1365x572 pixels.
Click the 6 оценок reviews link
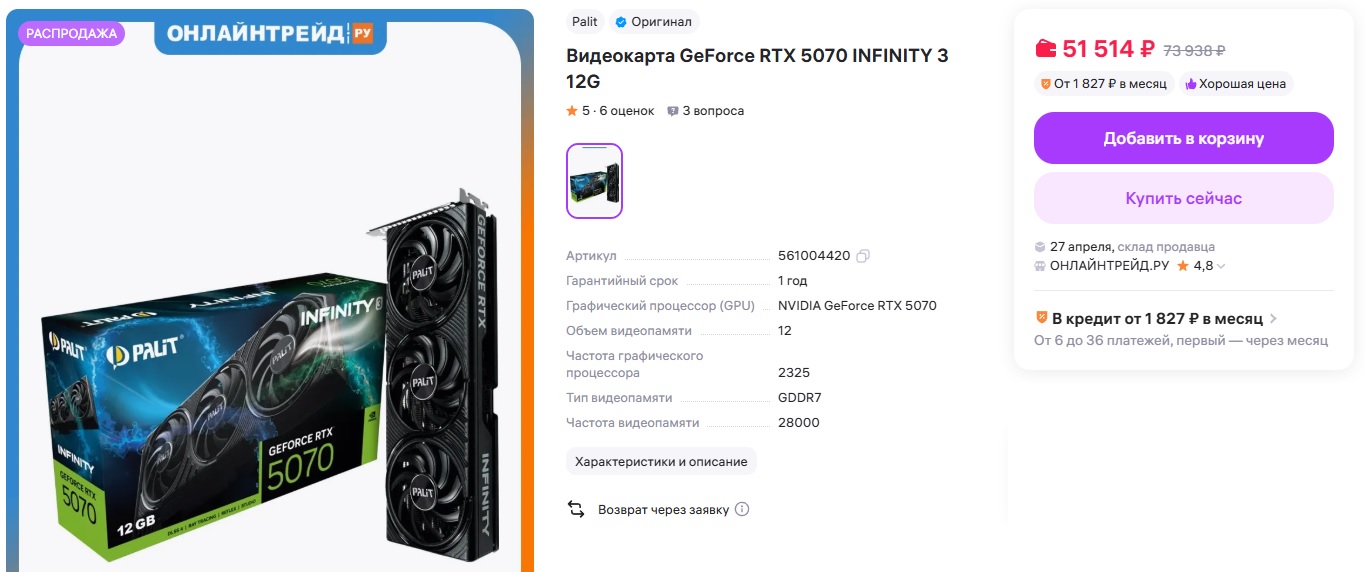627,111
